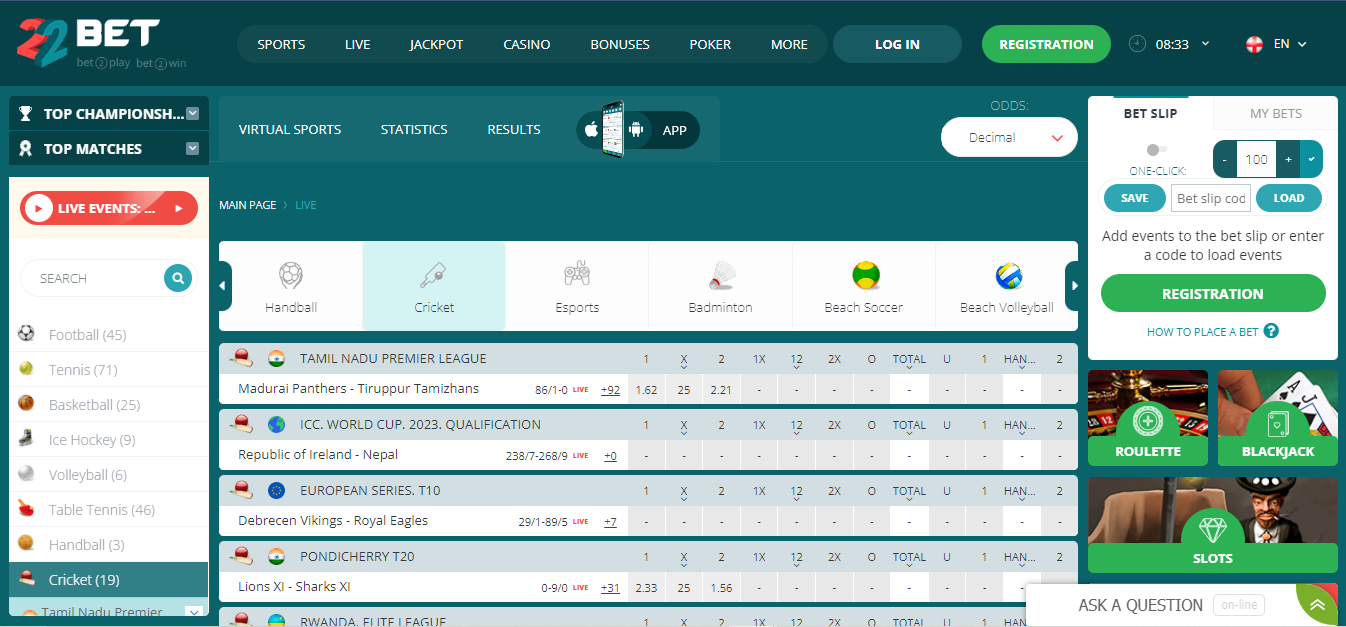This screenshot has width=1346, height=627.
Task: Go to the Casino menu
Action: point(527,45)
